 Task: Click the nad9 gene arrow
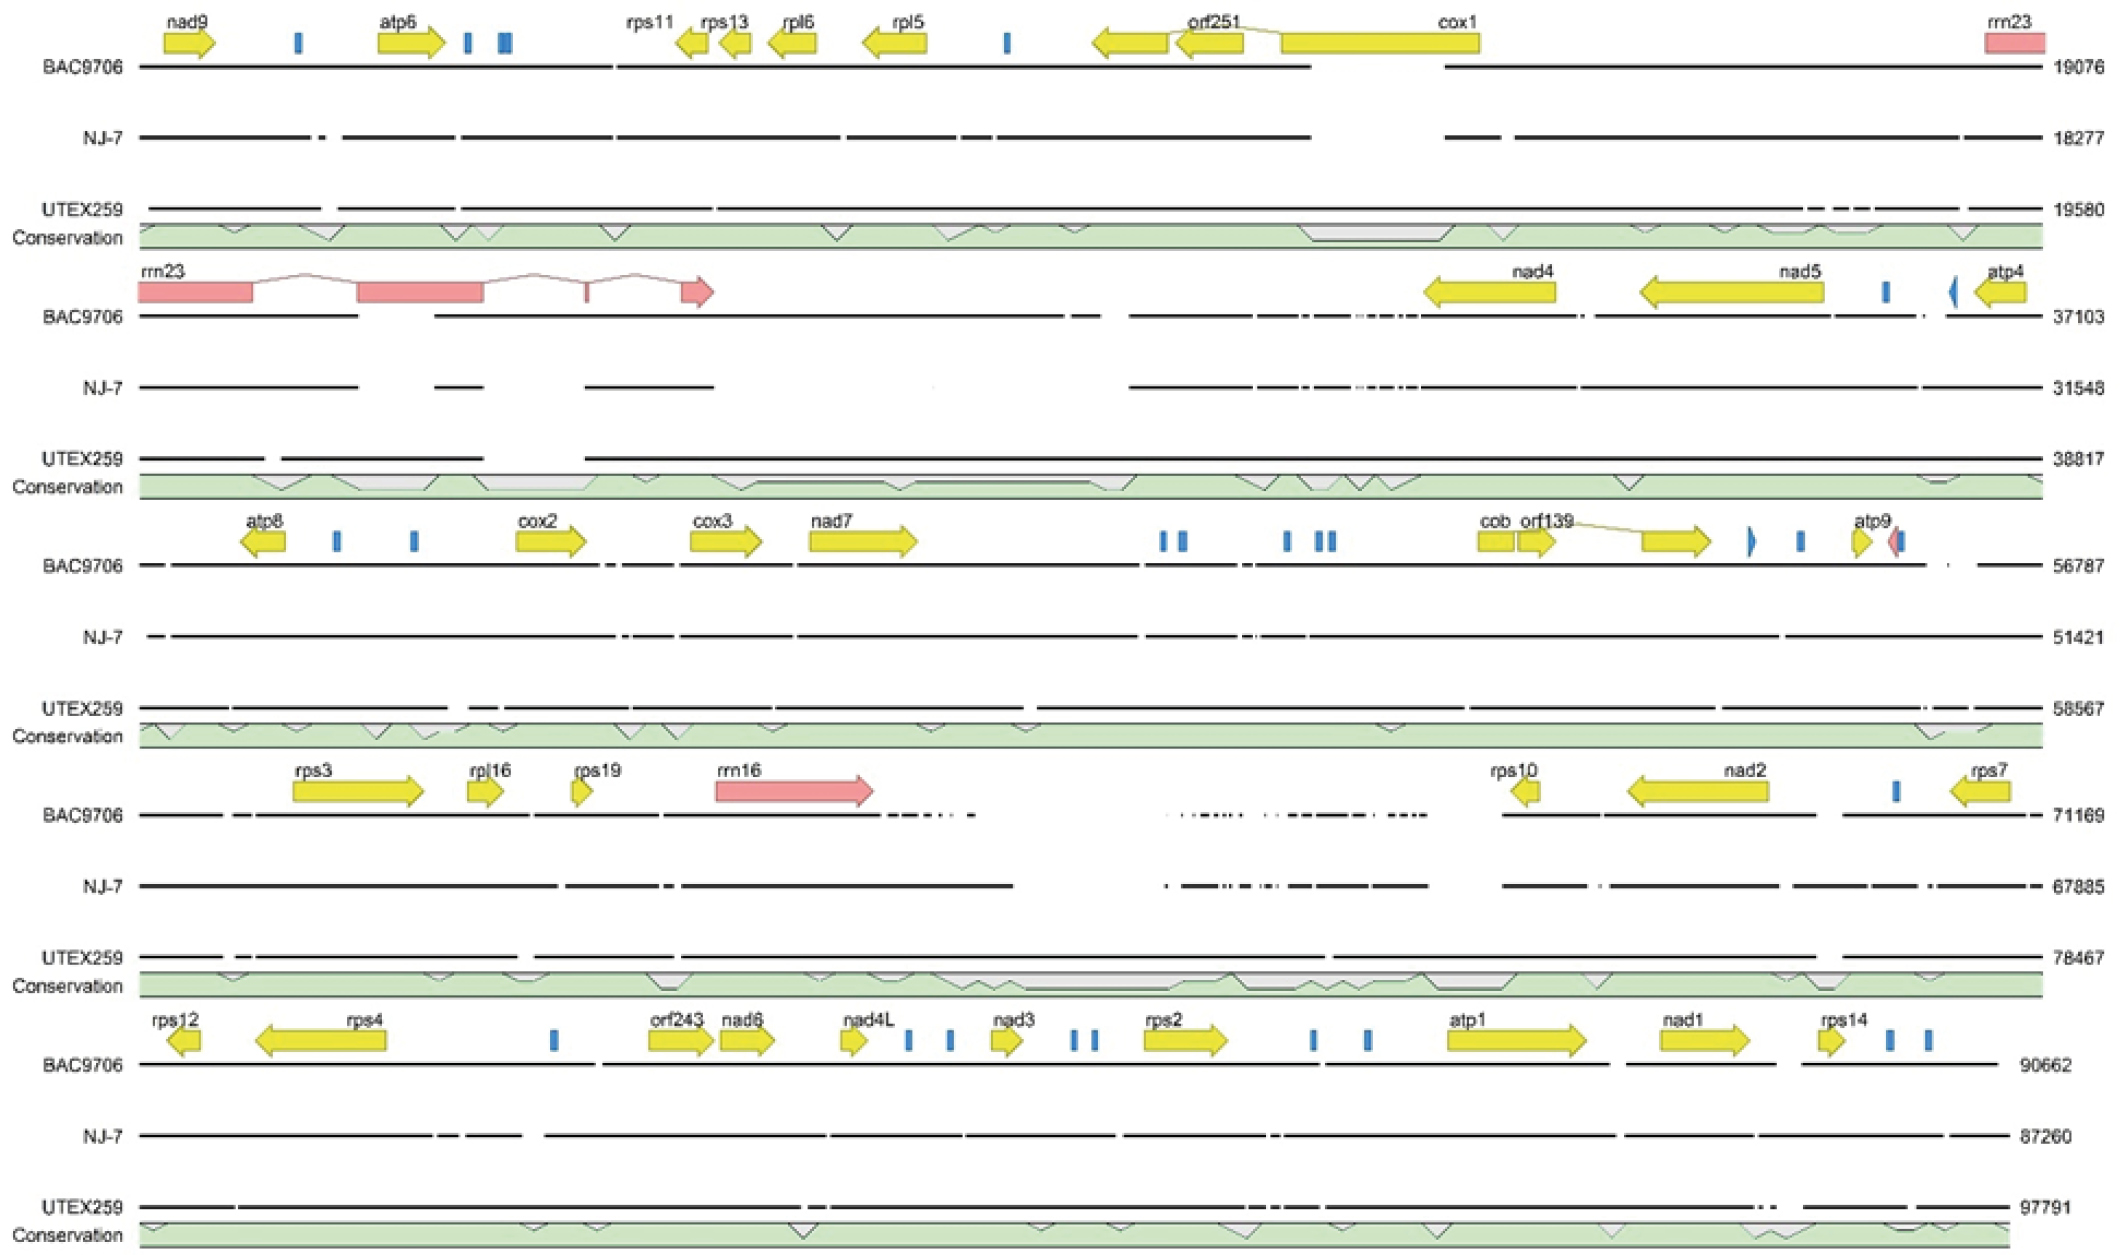[x=189, y=43]
